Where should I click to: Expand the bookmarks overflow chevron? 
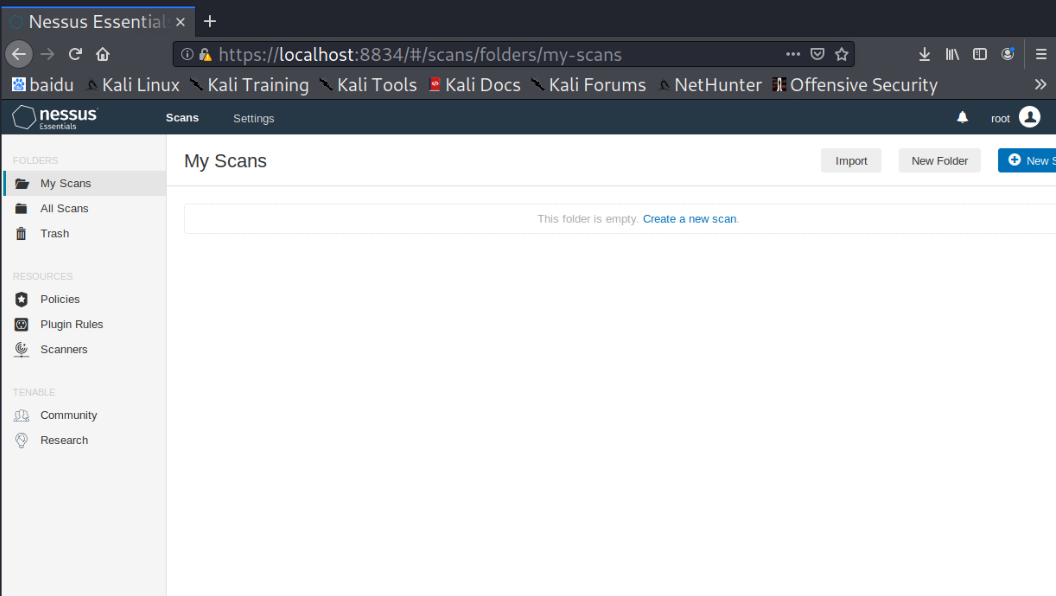(x=1040, y=85)
